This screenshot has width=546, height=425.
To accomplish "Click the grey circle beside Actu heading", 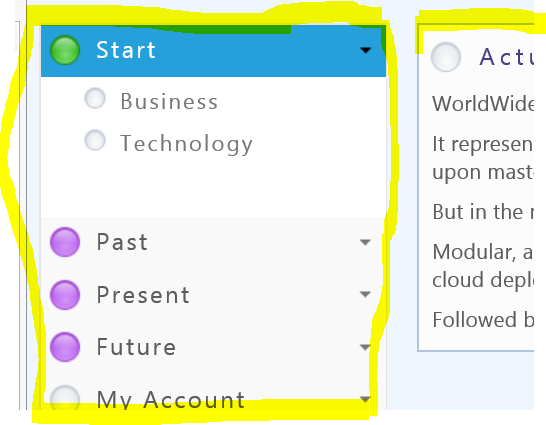I will coord(446,57).
